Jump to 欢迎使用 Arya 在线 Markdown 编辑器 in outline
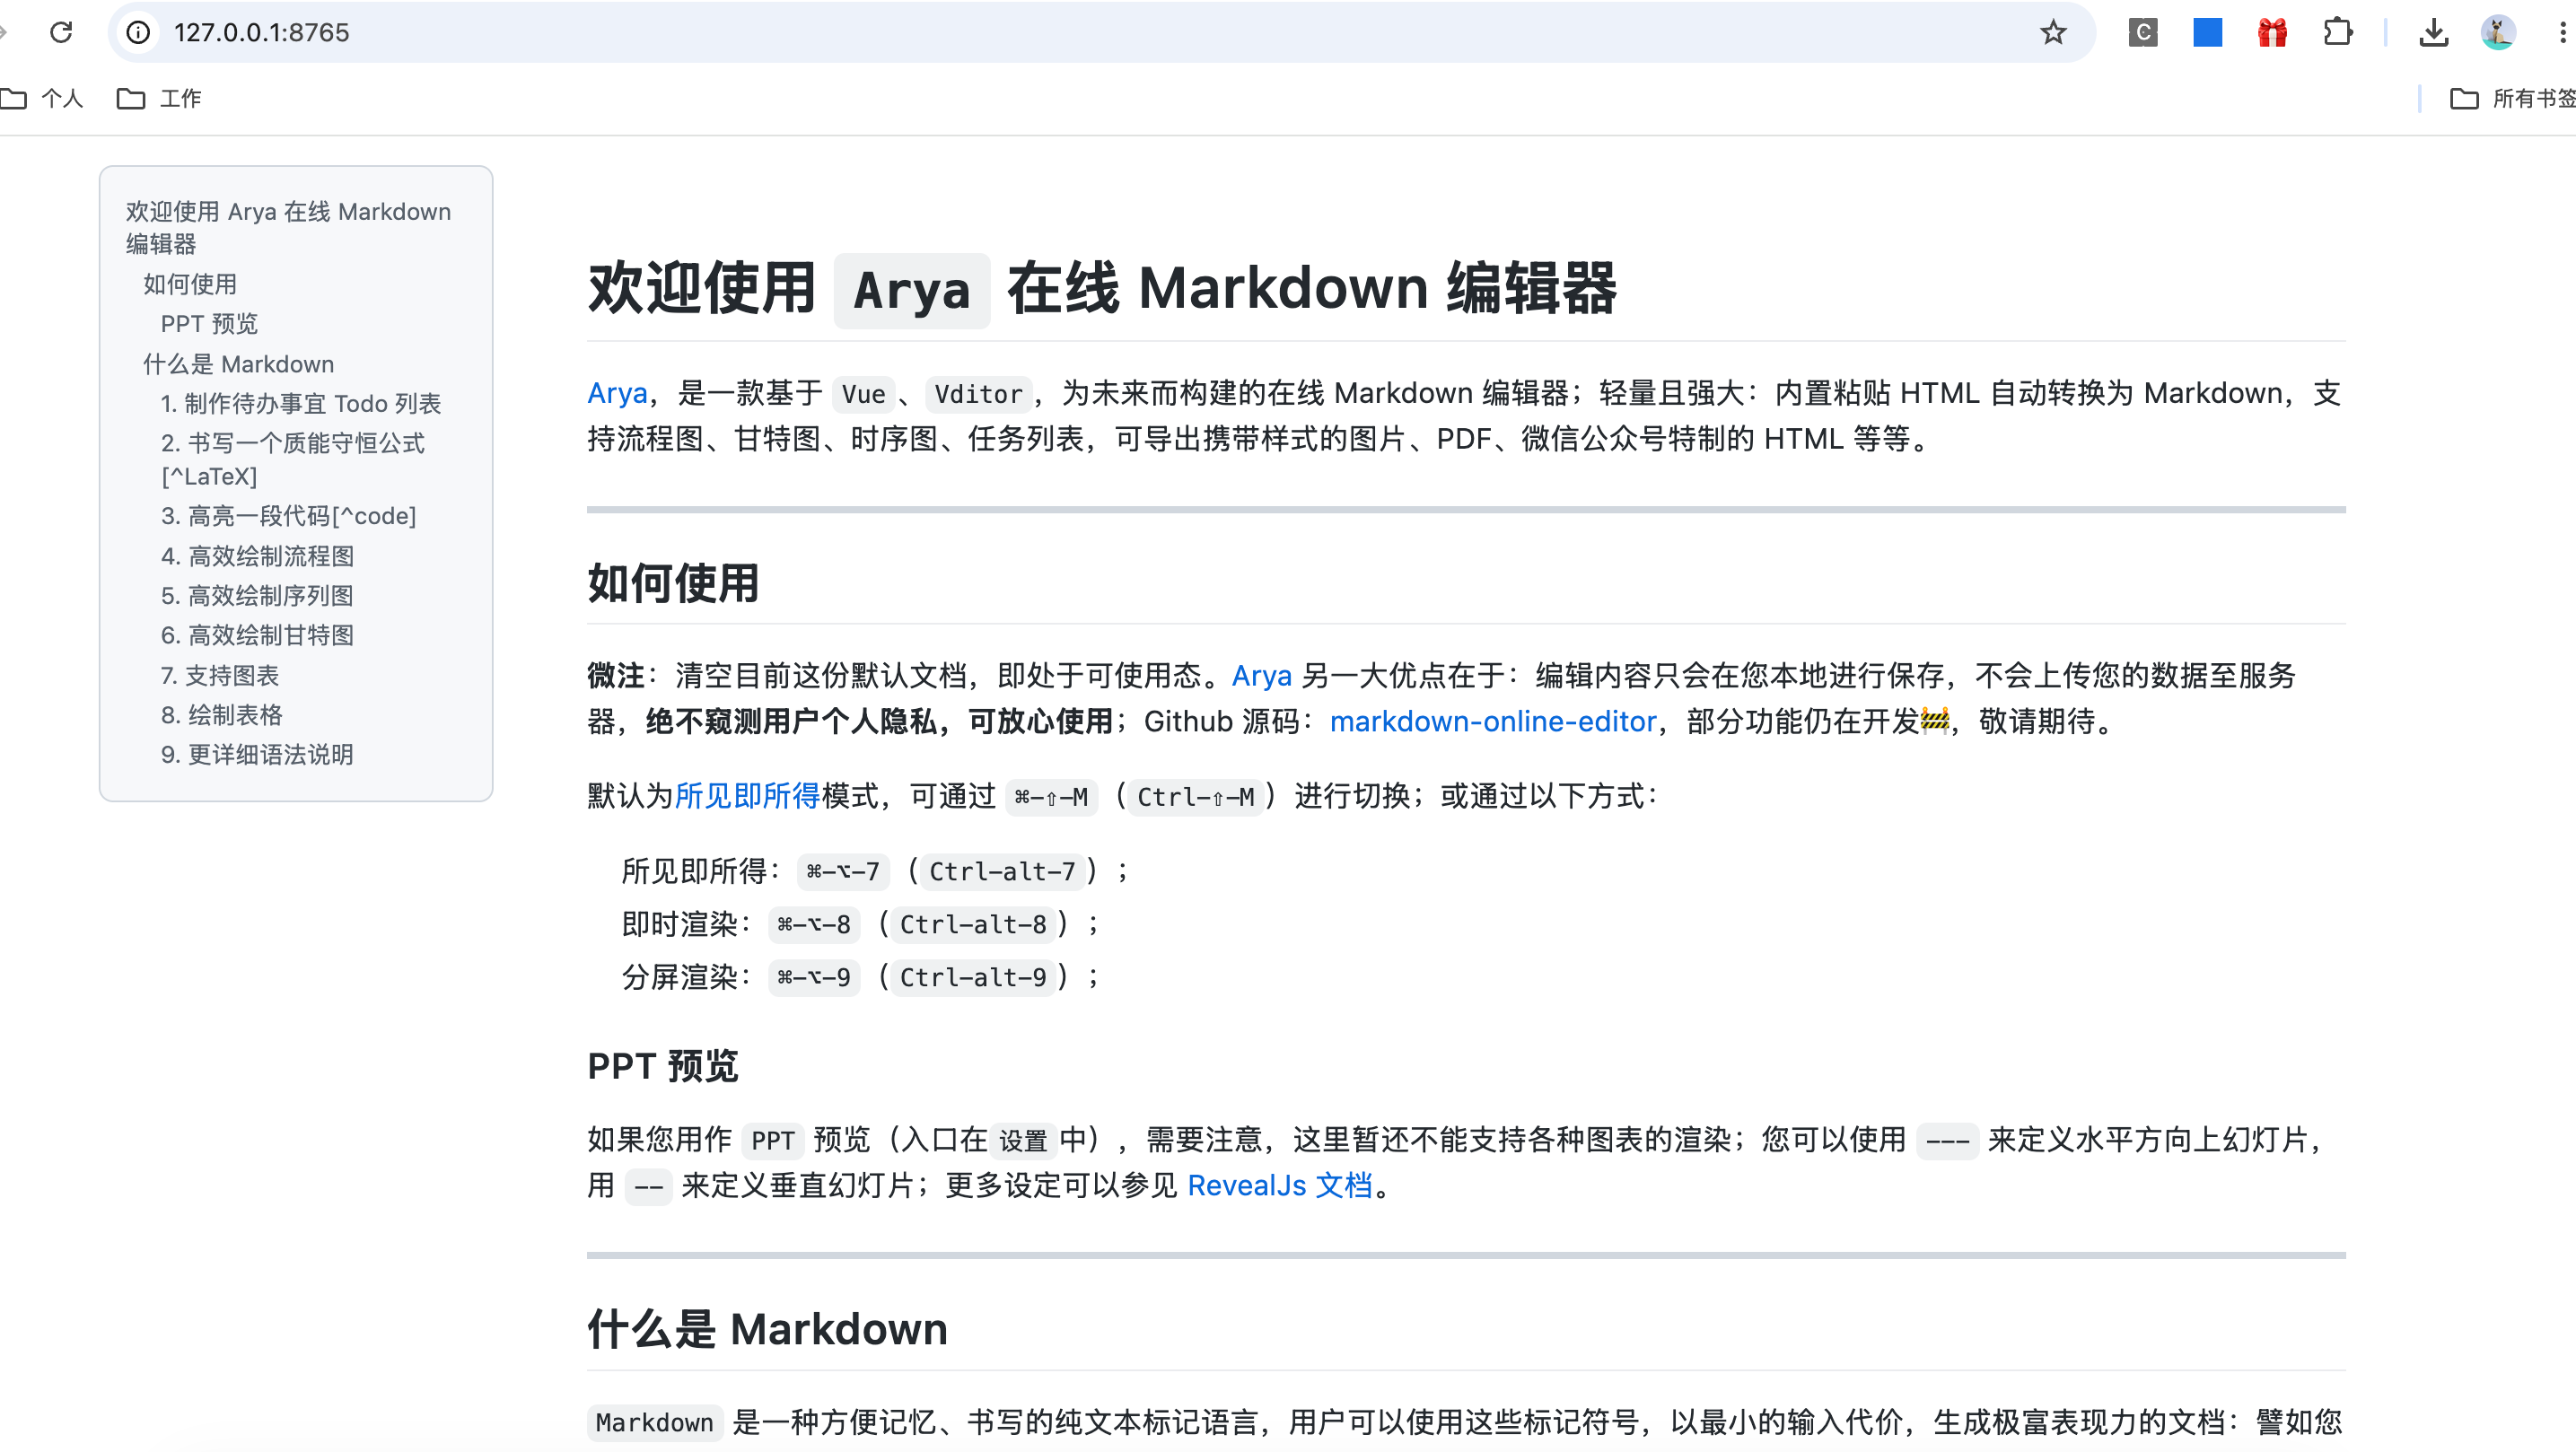Image resolution: width=2576 pixels, height=1452 pixels. tap(288, 227)
